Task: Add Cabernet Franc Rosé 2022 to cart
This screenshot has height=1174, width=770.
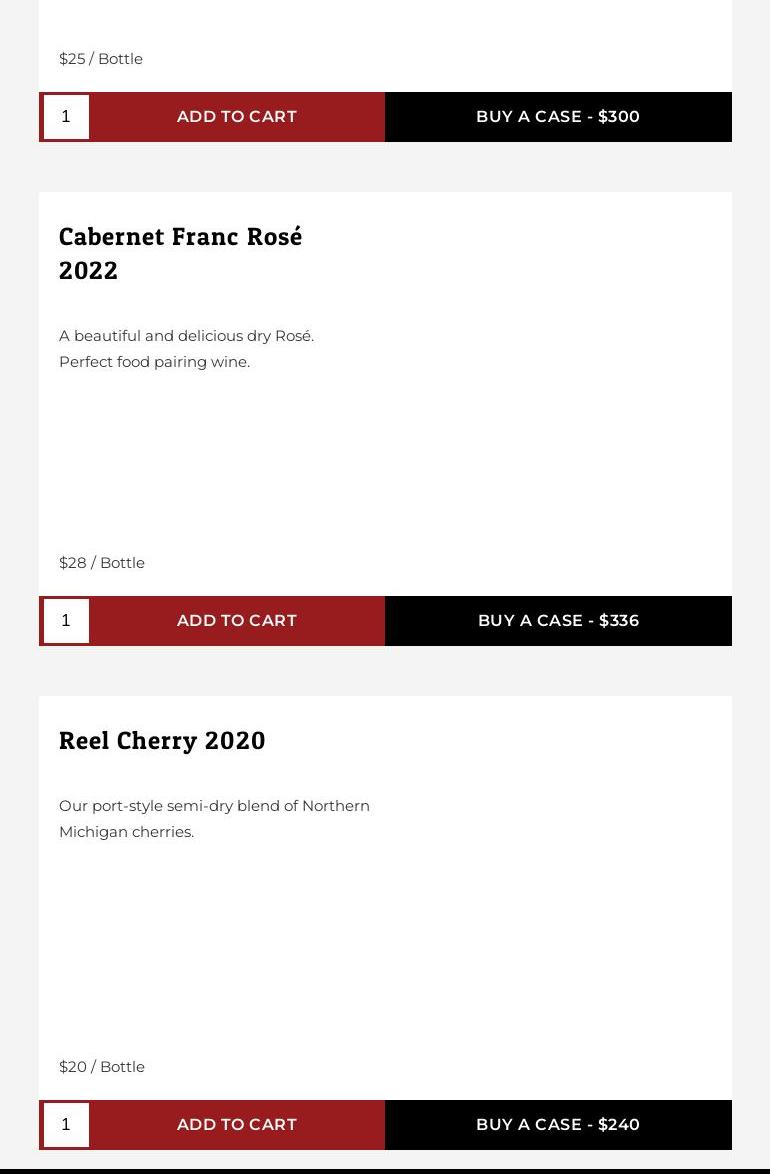Action: (237, 621)
